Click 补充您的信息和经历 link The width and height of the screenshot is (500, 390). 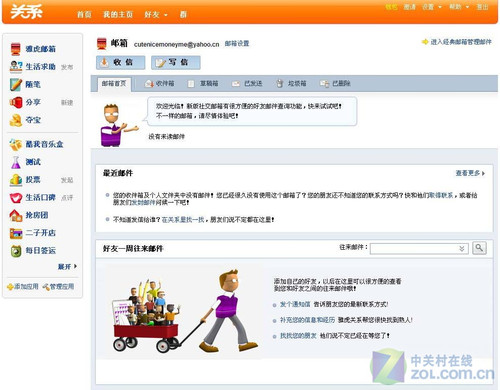point(307,320)
